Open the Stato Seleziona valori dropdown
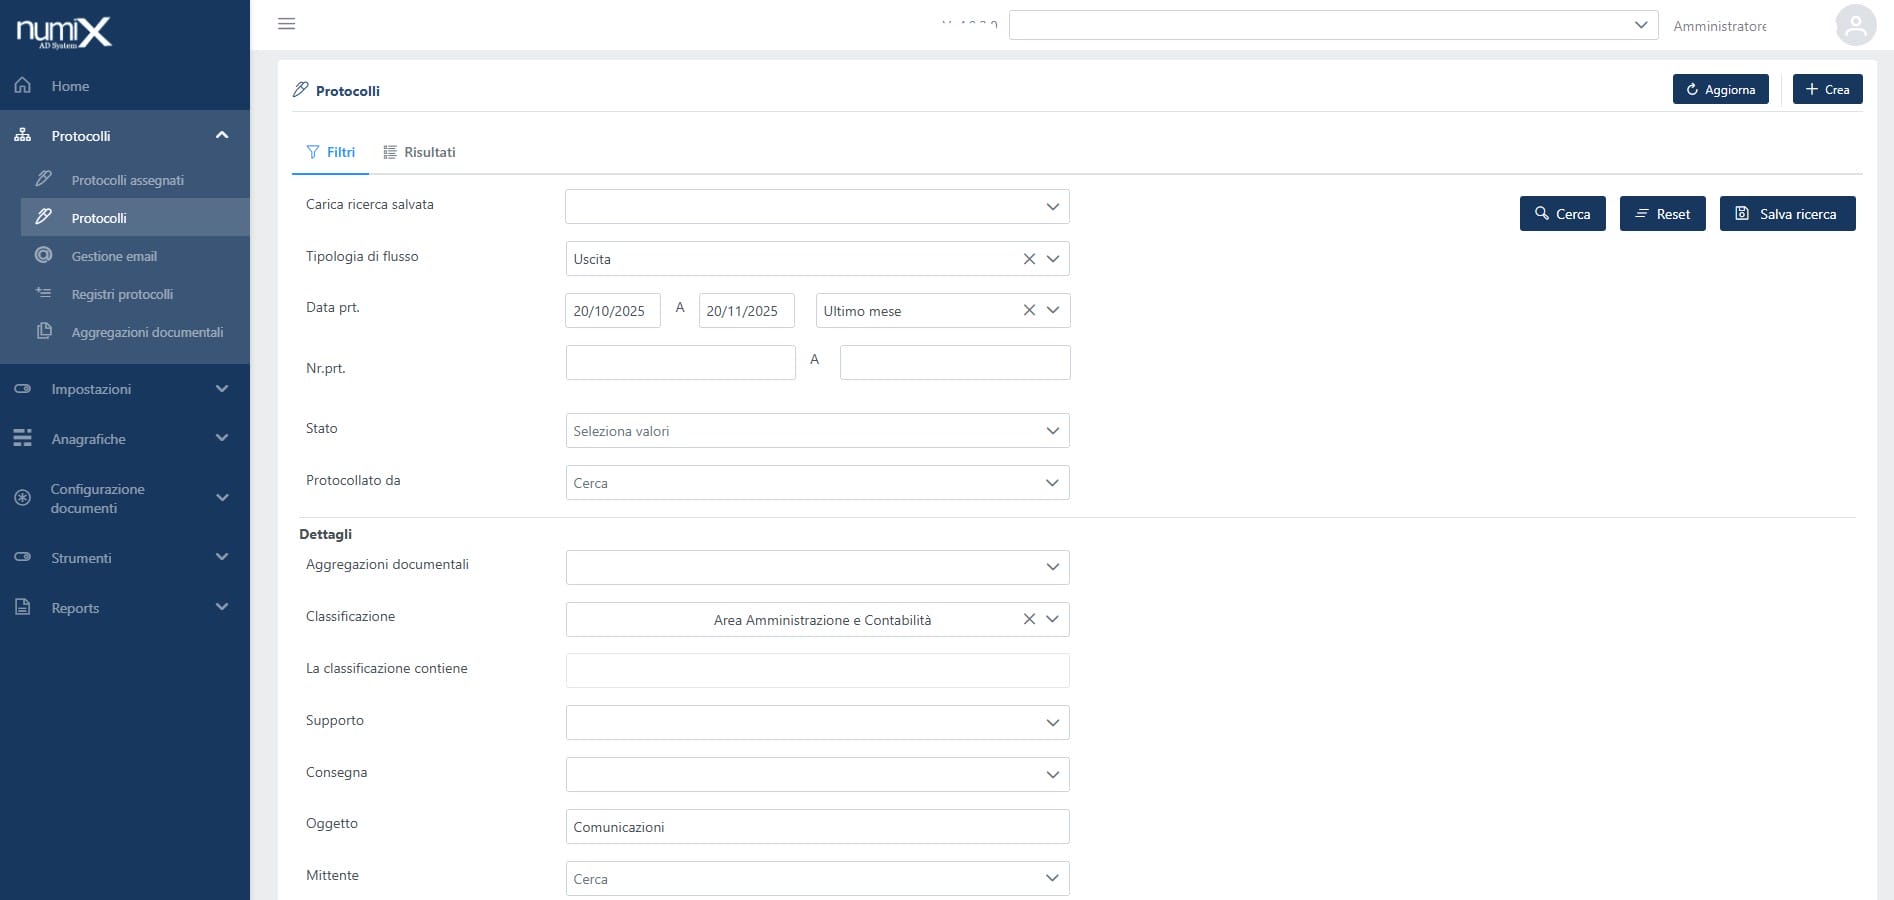1894x900 pixels. (816, 431)
